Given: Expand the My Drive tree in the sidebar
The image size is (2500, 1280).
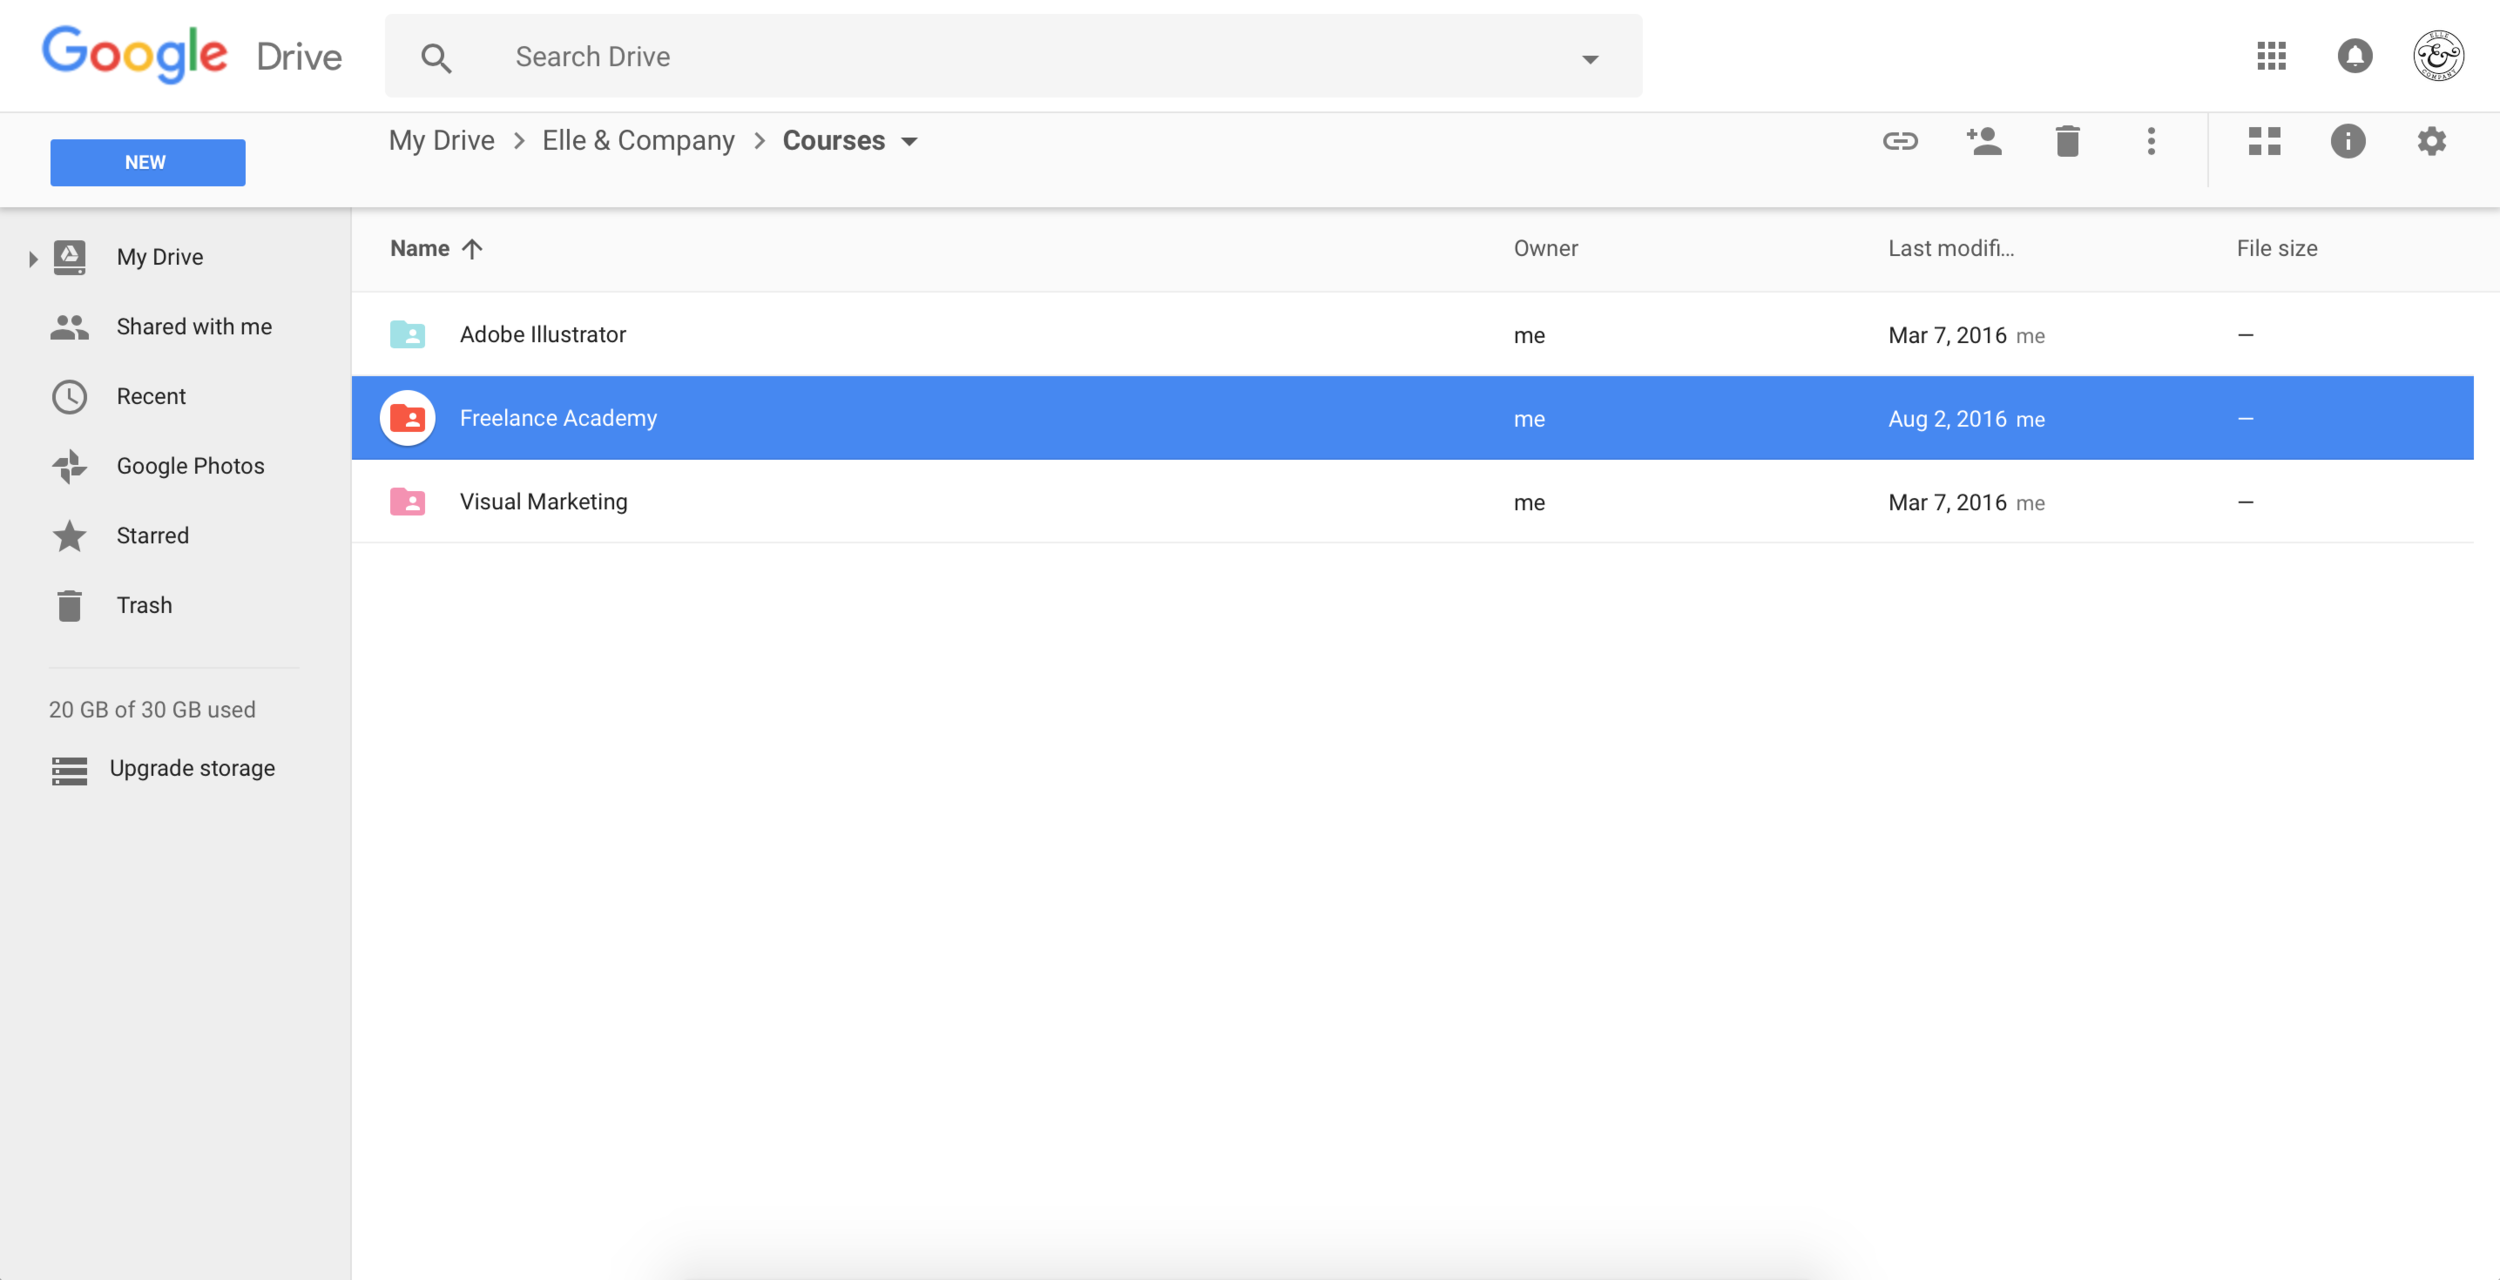Looking at the screenshot, I should pyautogui.click(x=33, y=259).
